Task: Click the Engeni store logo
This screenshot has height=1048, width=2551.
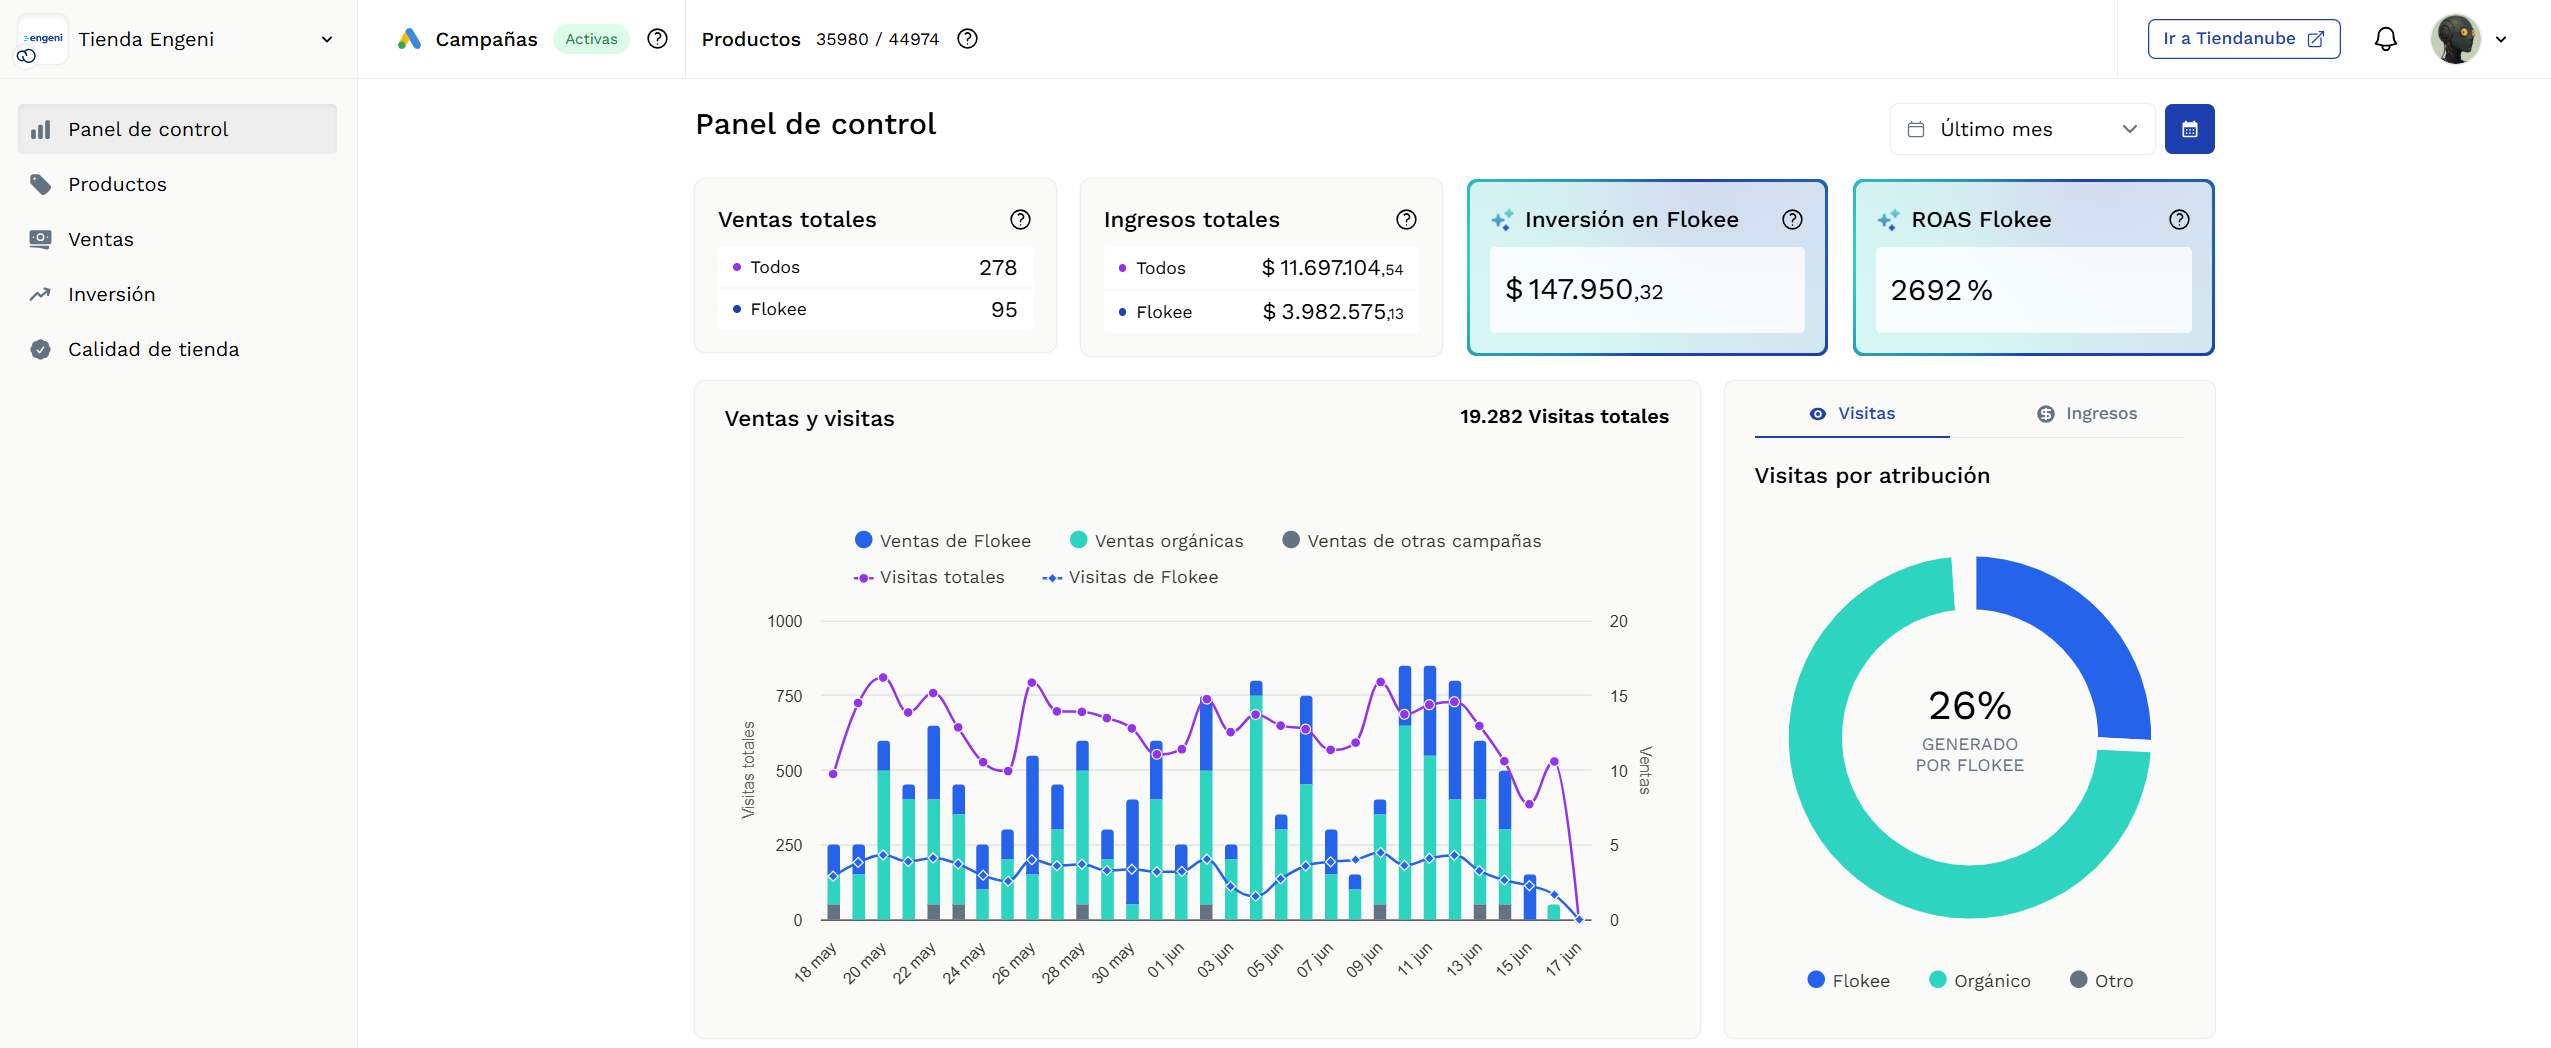Action: [42, 39]
